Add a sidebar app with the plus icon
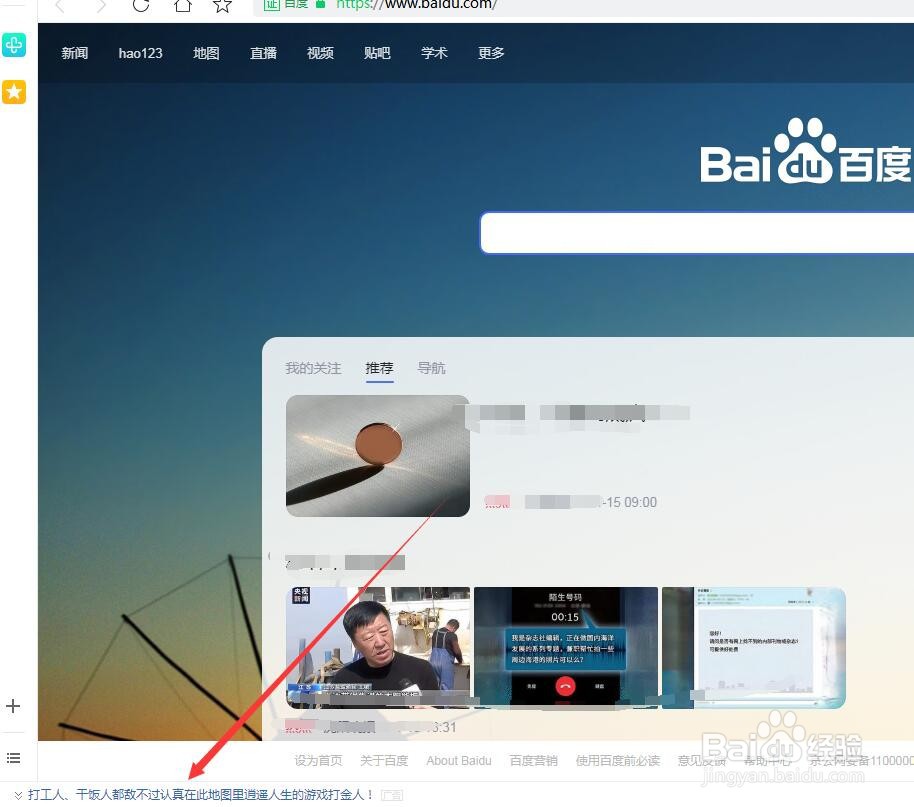914x807 pixels. pyautogui.click(x=13, y=706)
